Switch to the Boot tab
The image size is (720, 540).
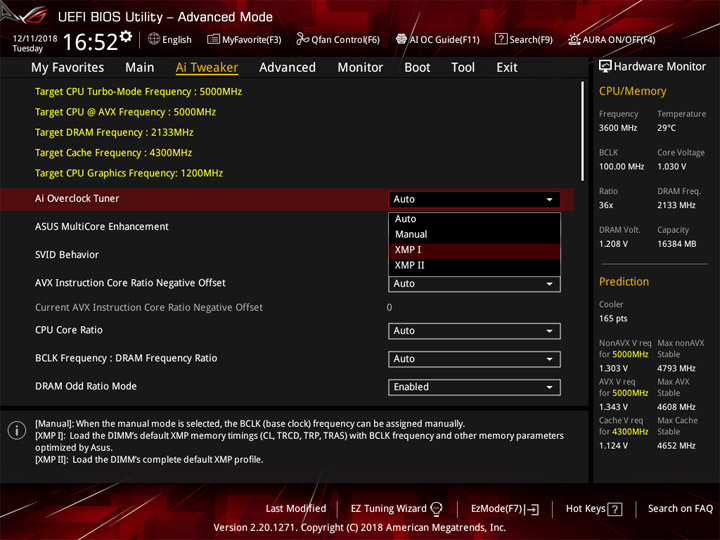point(417,68)
